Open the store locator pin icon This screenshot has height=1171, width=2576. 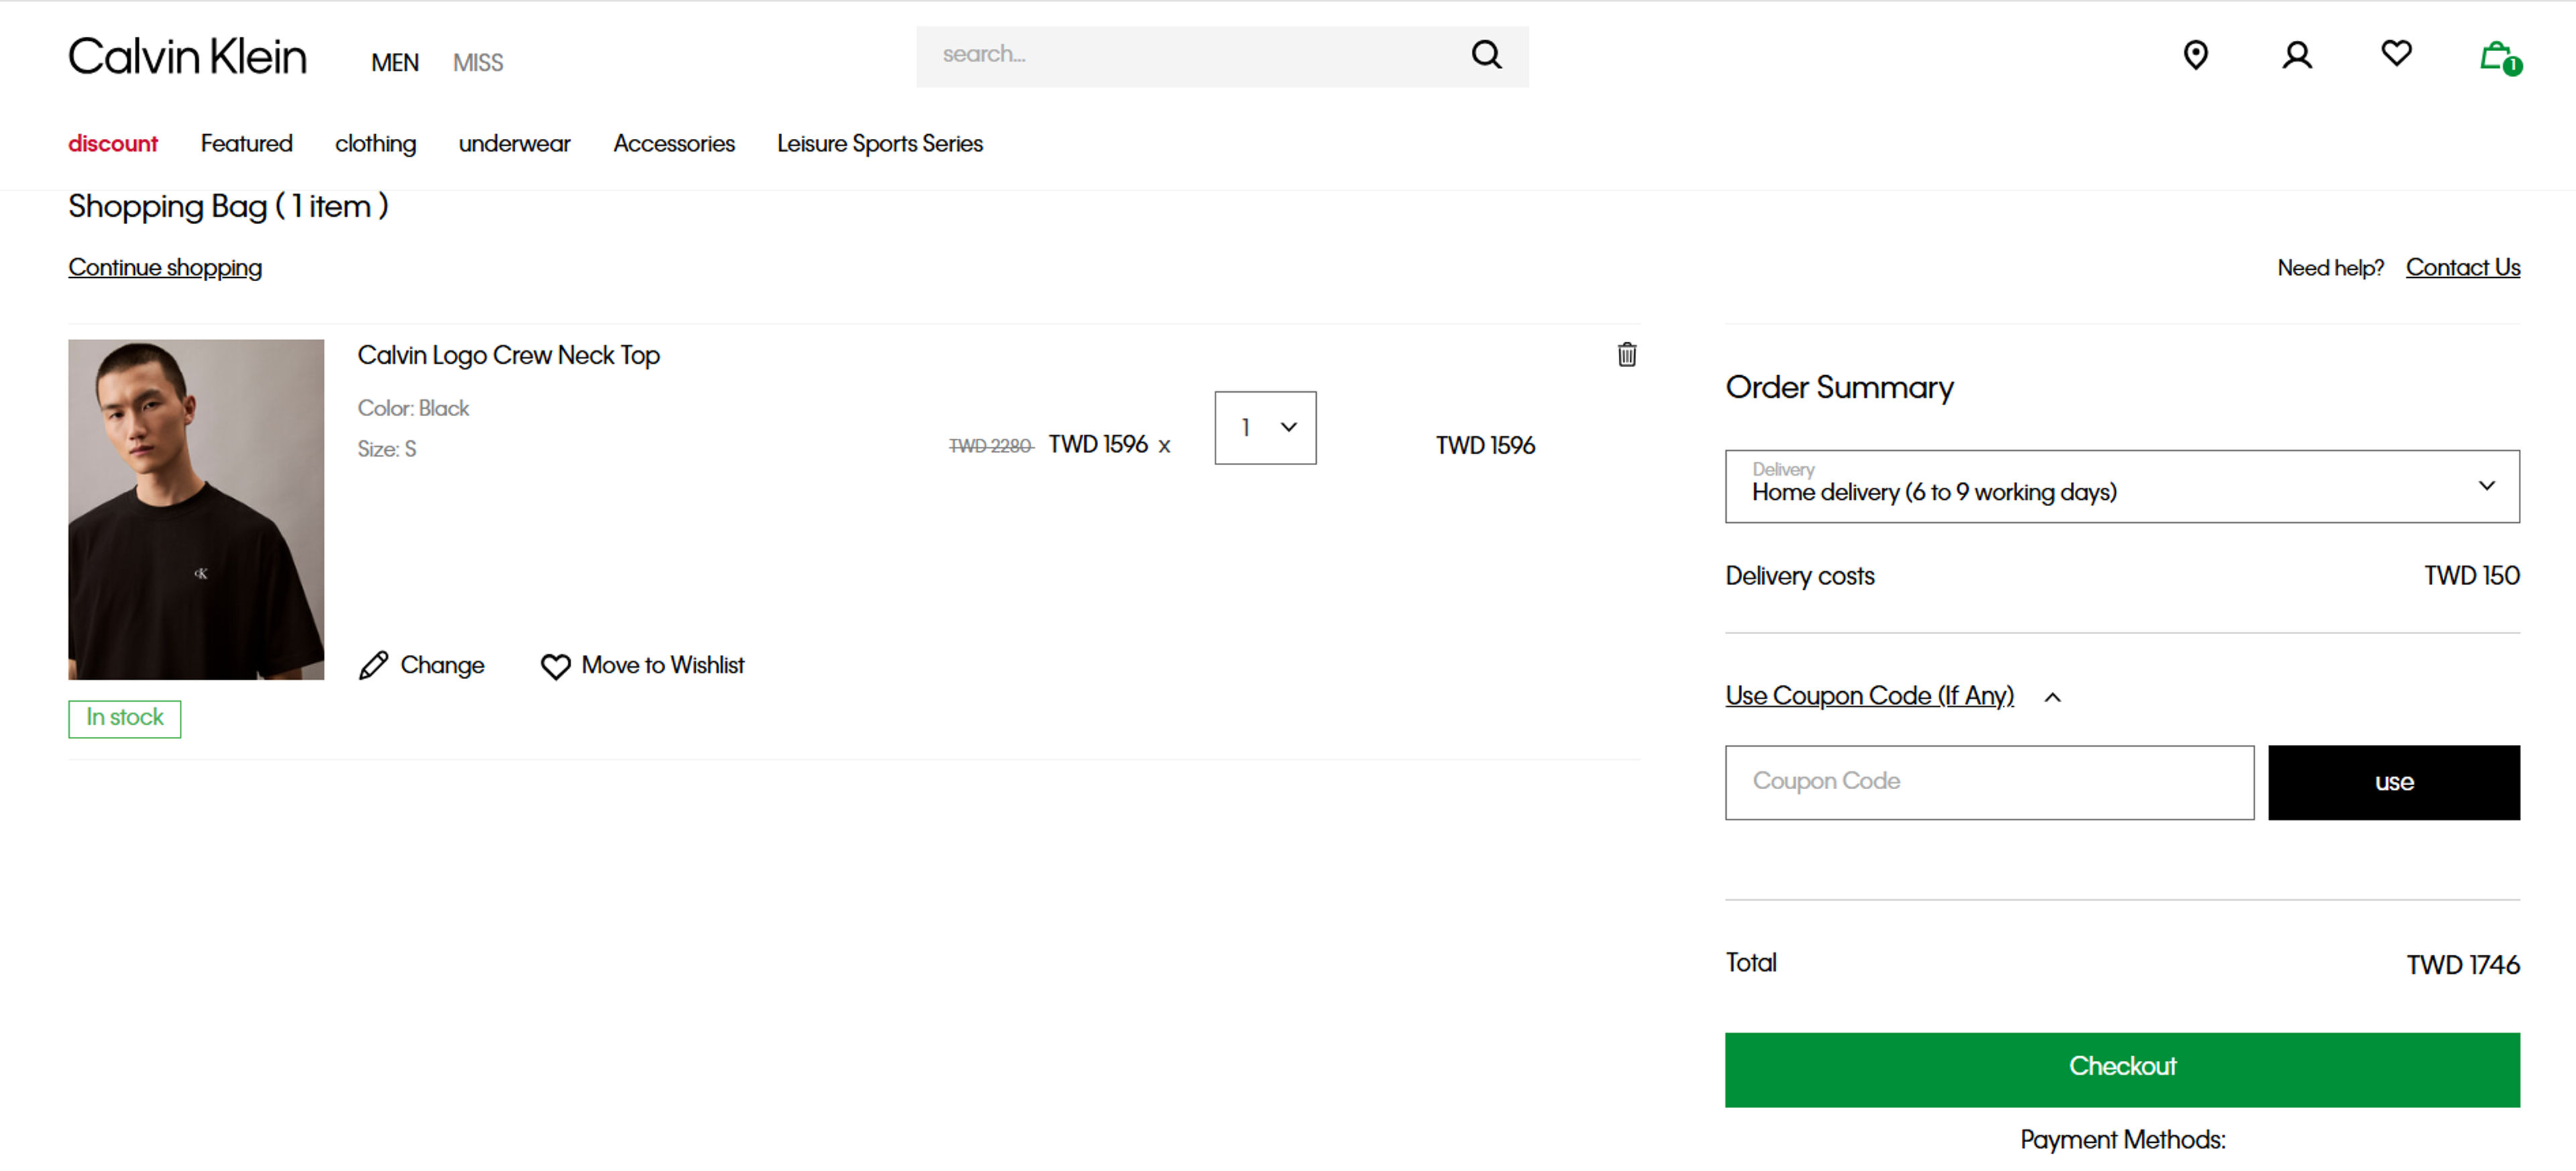(2195, 55)
